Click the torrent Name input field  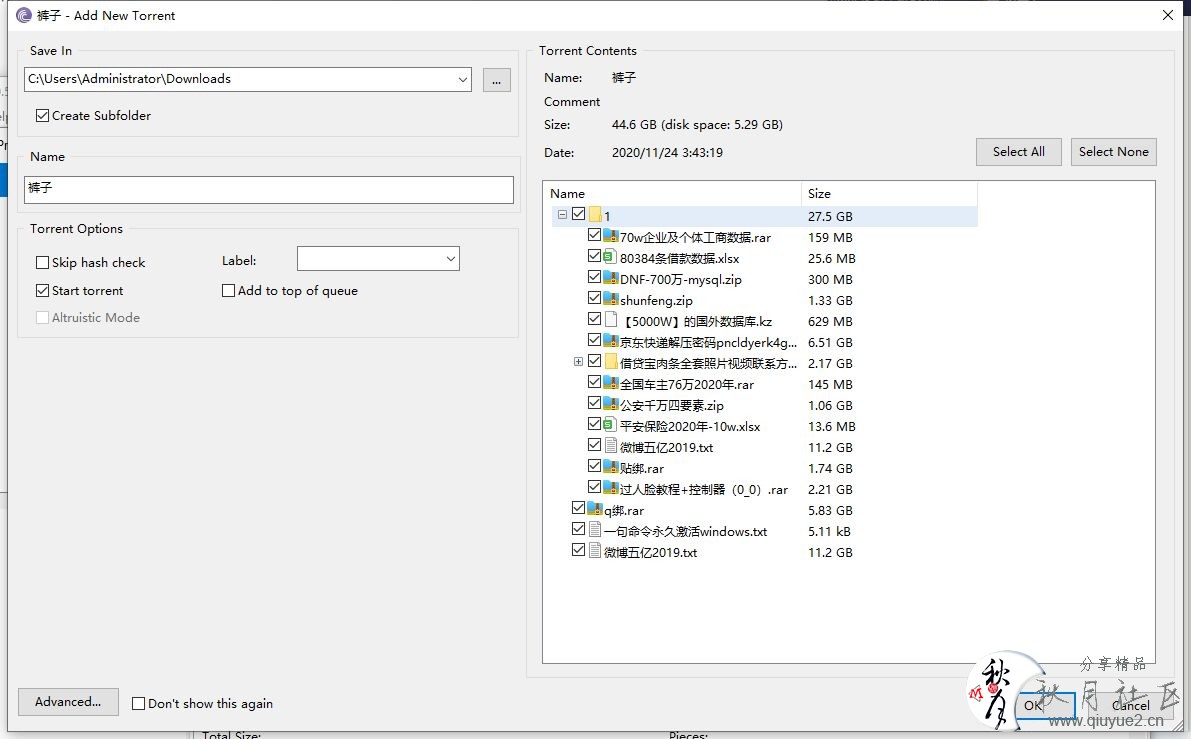coord(269,189)
